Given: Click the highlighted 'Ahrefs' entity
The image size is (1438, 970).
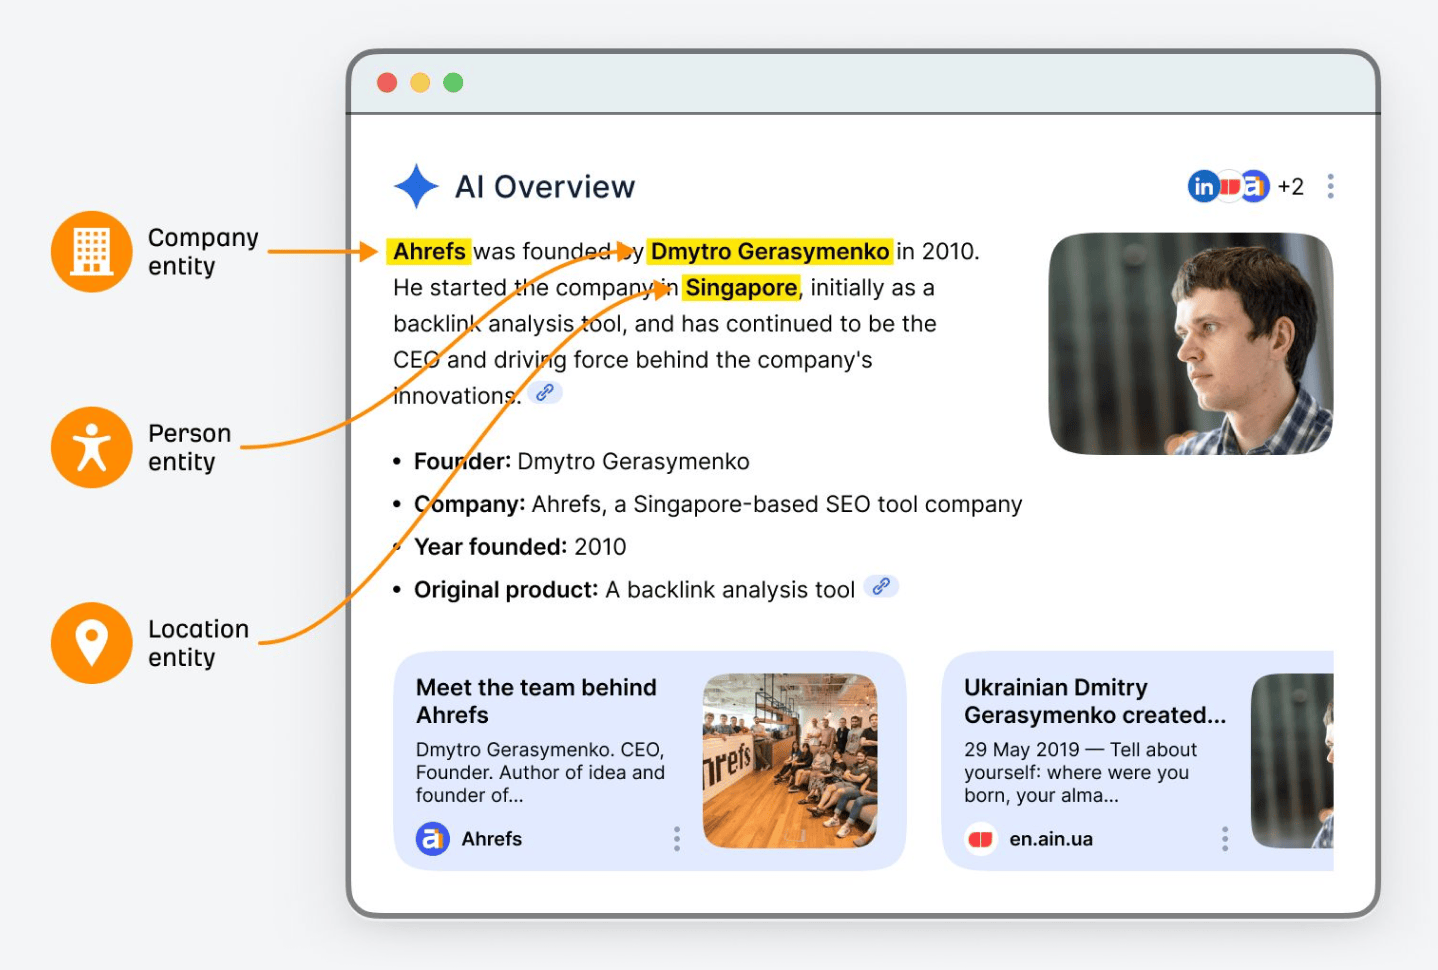Looking at the screenshot, I should click(429, 251).
